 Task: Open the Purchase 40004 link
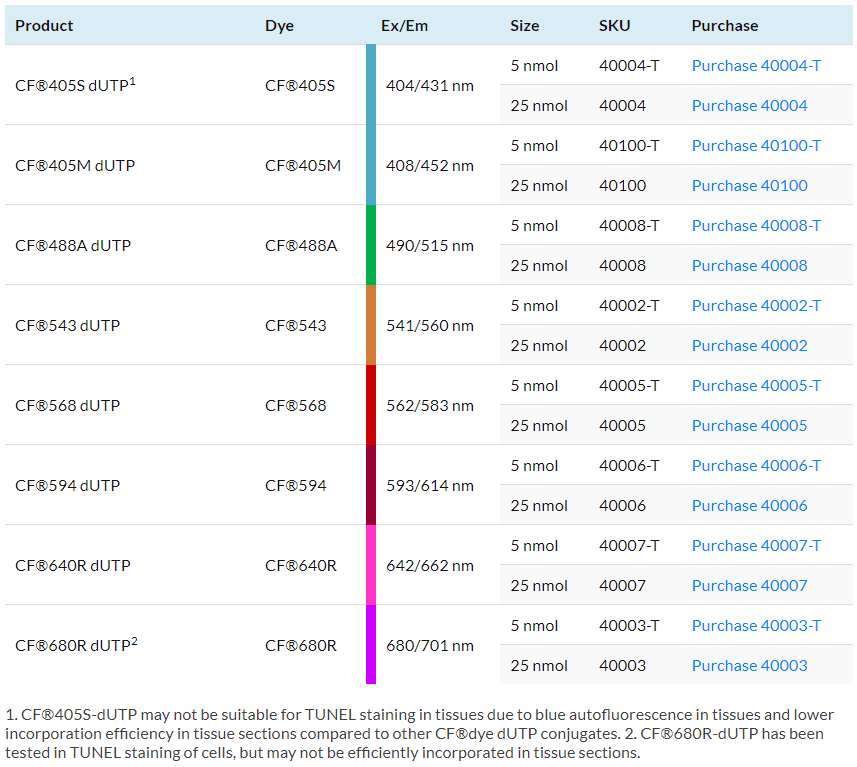point(749,106)
